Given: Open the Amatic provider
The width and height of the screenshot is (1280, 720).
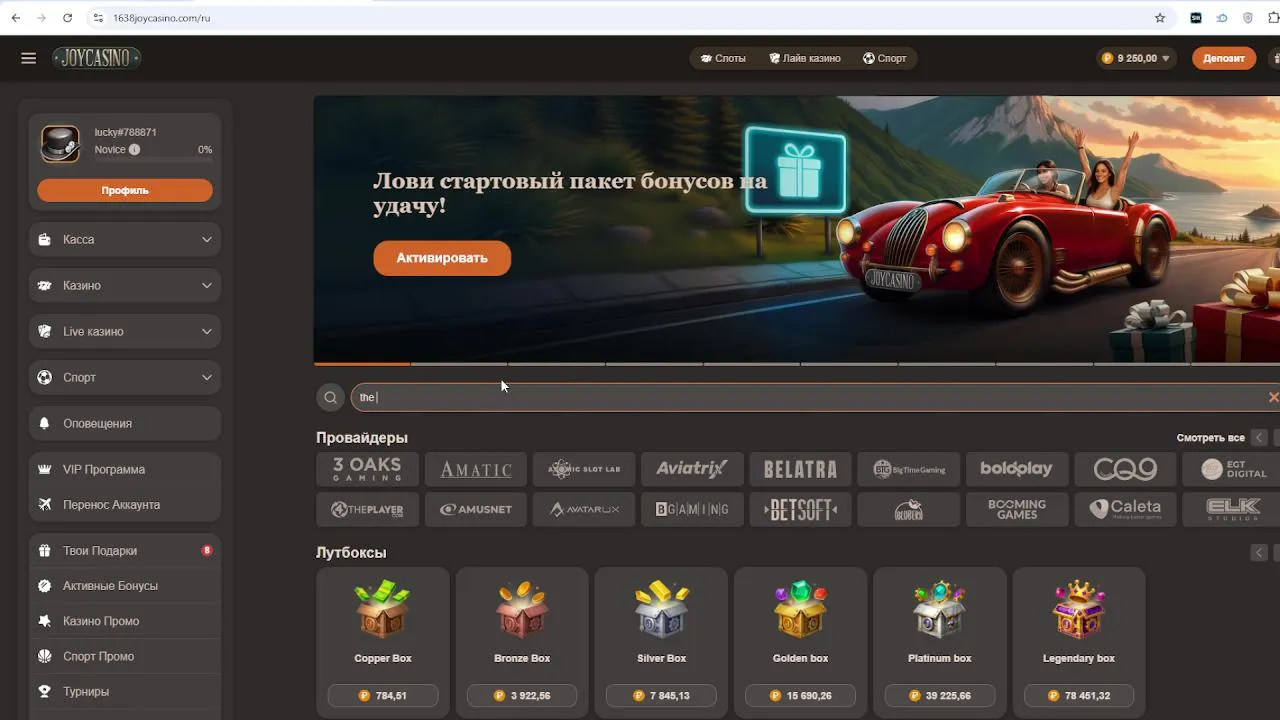Looking at the screenshot, I should point(476,469).
